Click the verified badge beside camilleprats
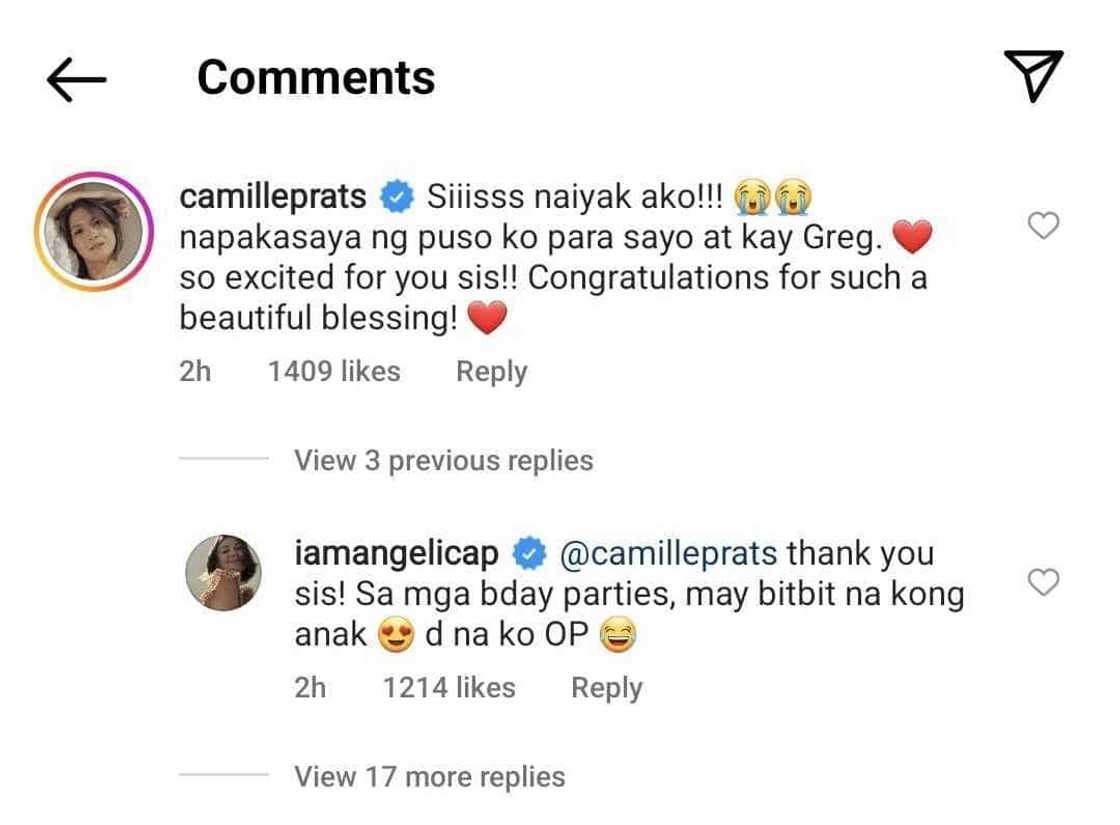Image resolution: width=1120 pixels, height=825 pixels. tap(395, 196)
